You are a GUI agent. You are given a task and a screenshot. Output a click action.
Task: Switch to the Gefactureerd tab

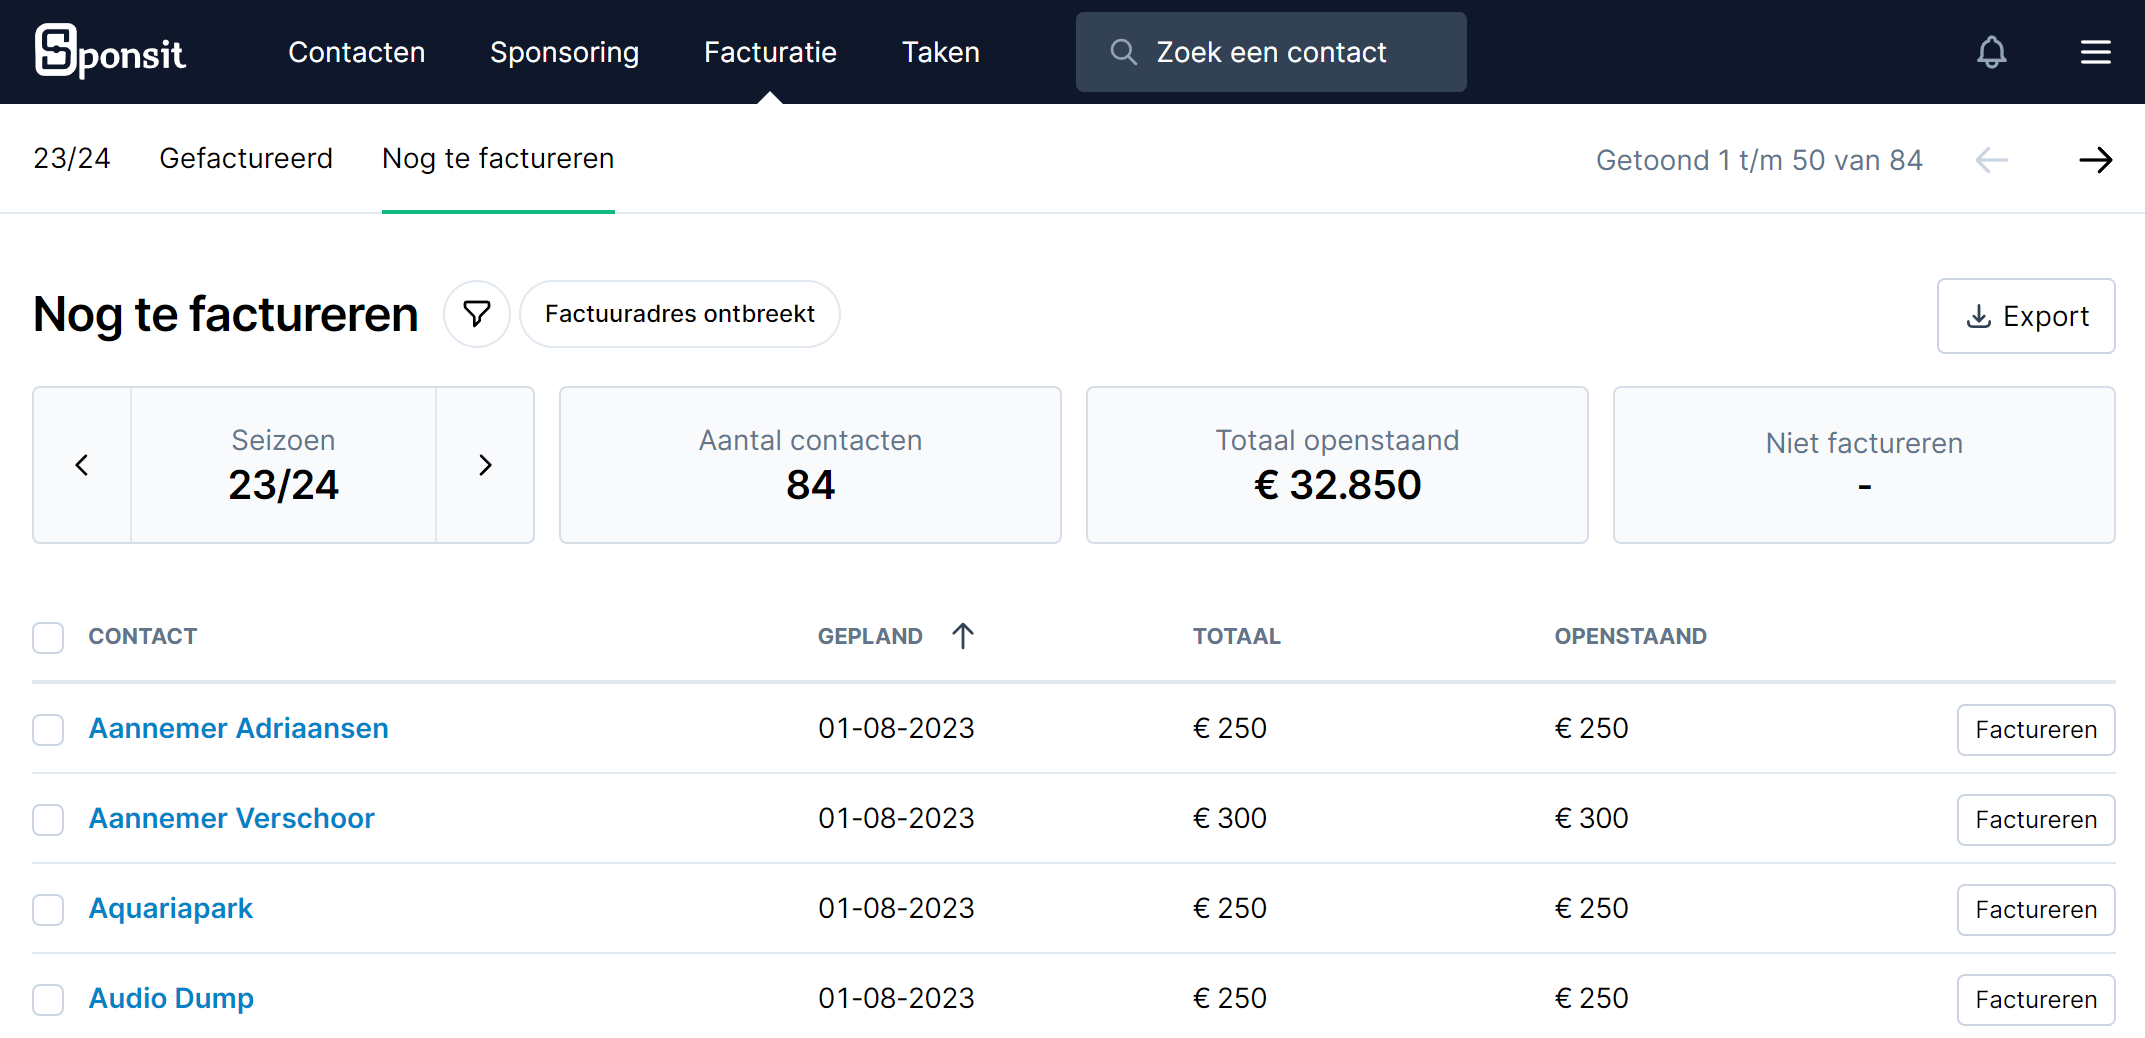(246, 159)
